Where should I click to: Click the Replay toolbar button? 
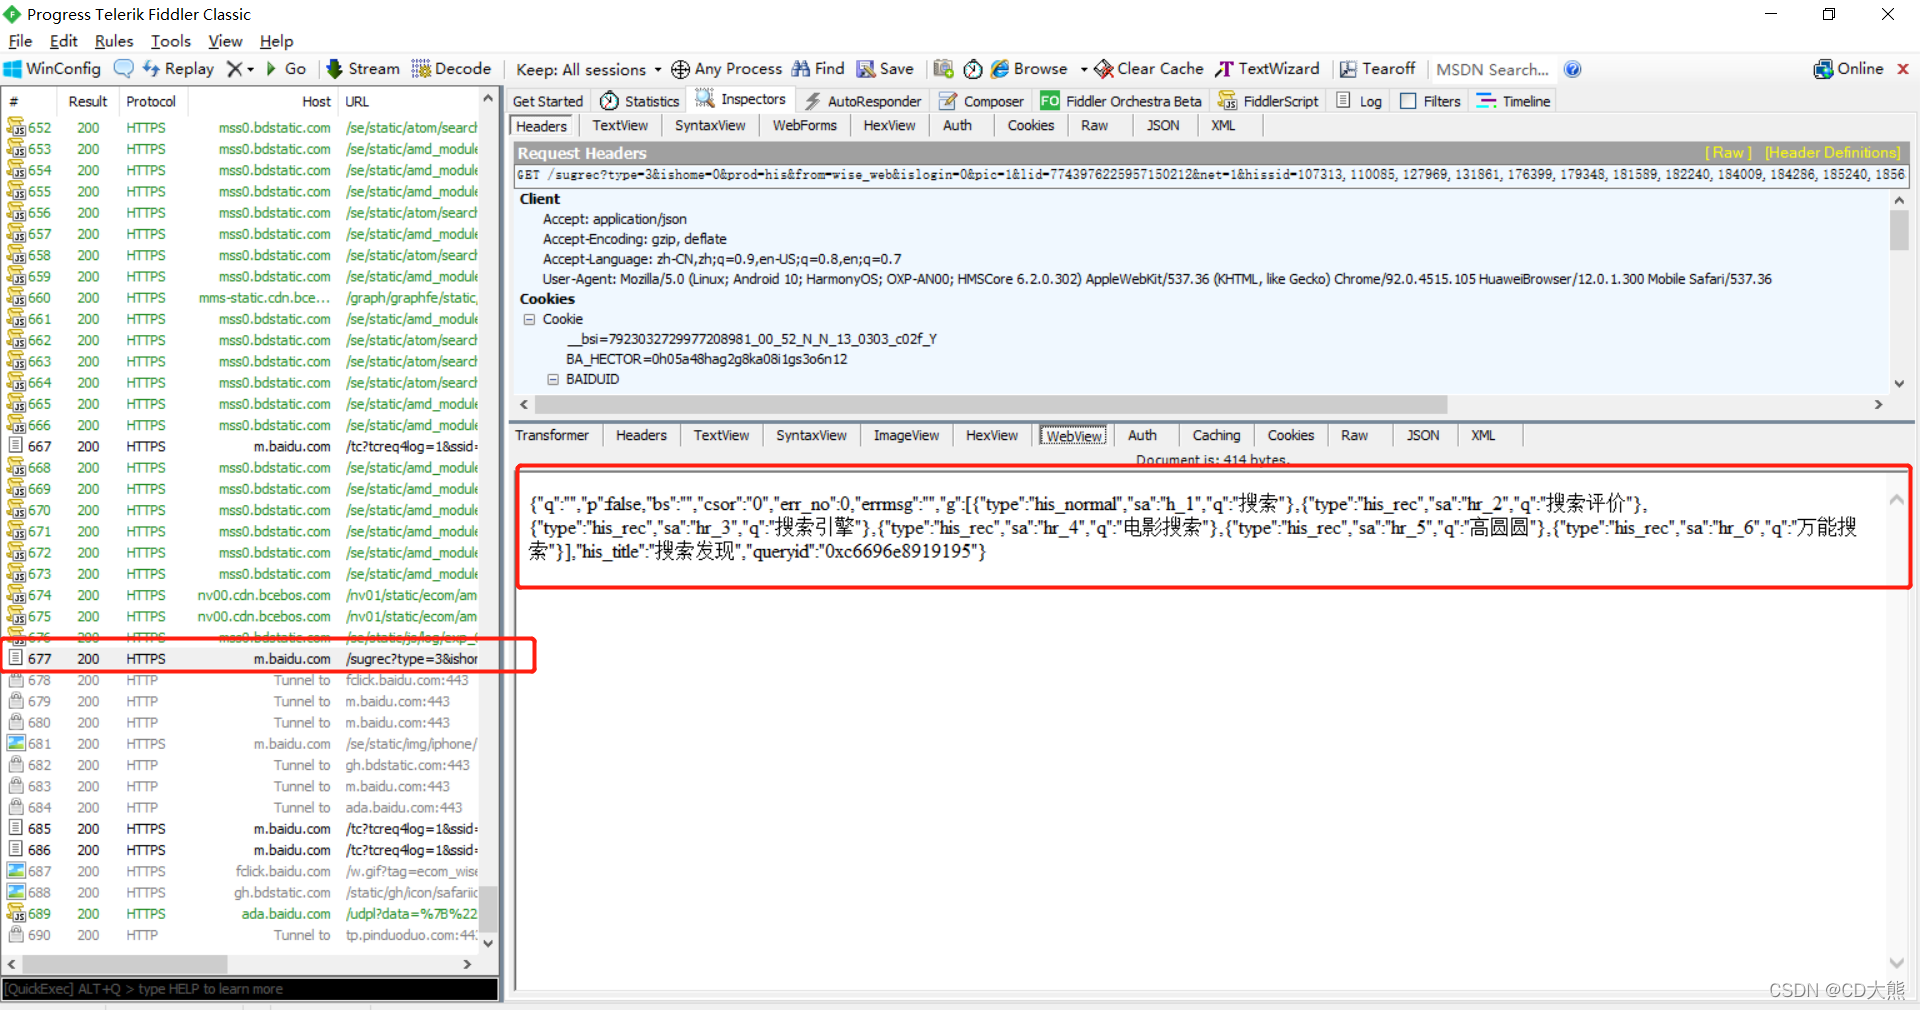click(x=178, y=69)
